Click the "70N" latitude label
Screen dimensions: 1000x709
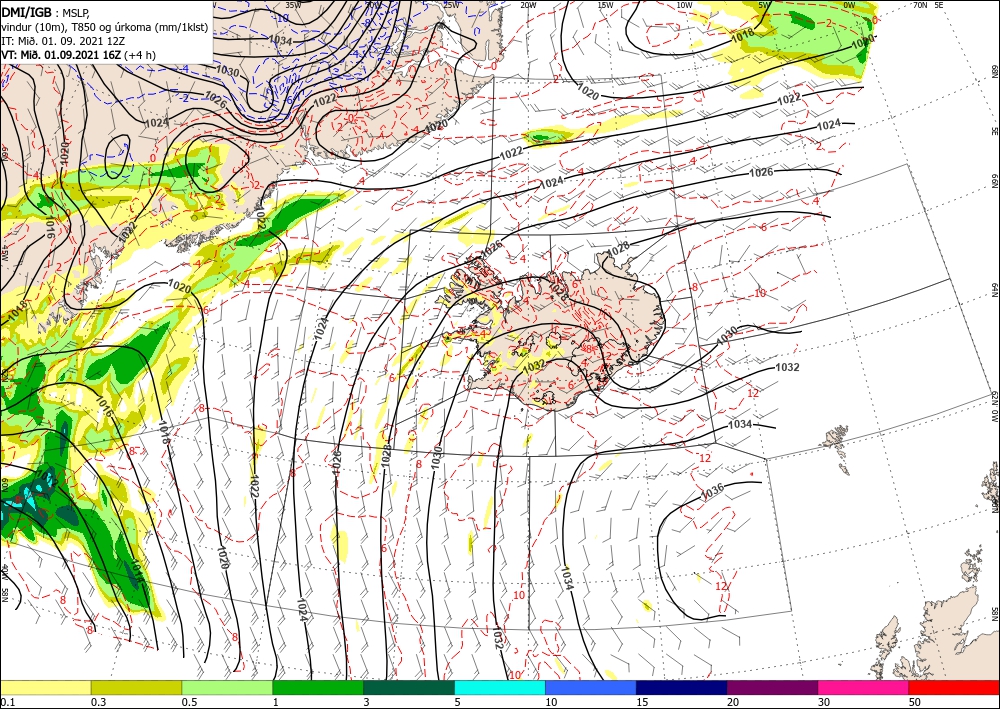tap(920, 5)
